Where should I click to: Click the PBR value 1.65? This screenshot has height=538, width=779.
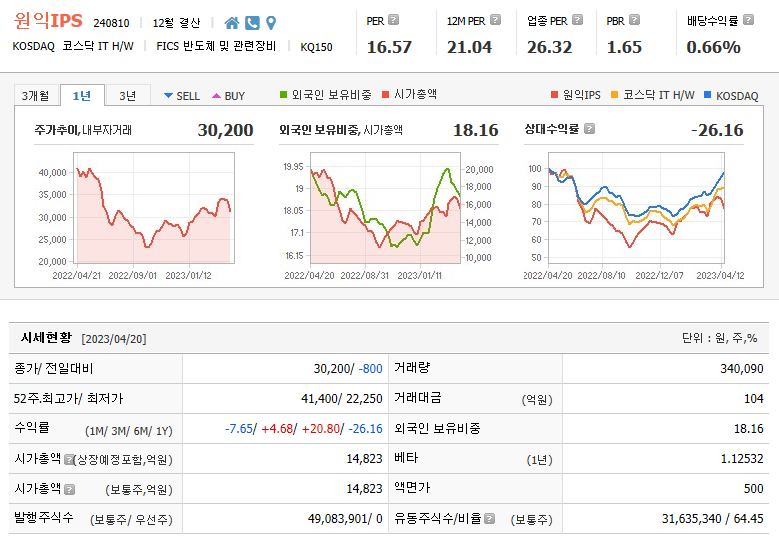pyautogui.click(x=624, y=47)
